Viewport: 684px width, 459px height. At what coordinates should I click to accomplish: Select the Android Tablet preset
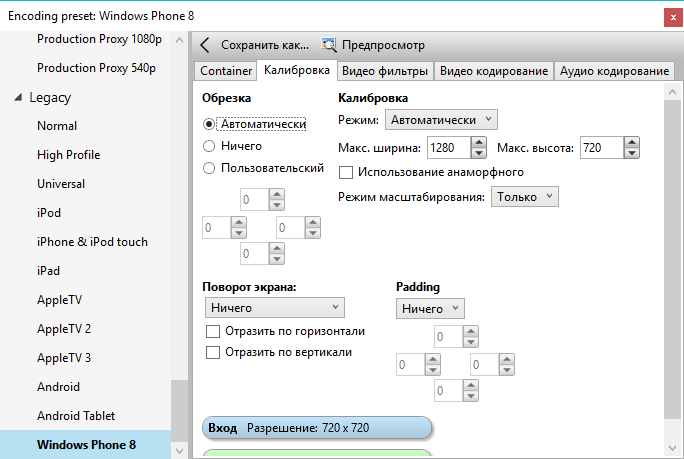coord(76,416)
